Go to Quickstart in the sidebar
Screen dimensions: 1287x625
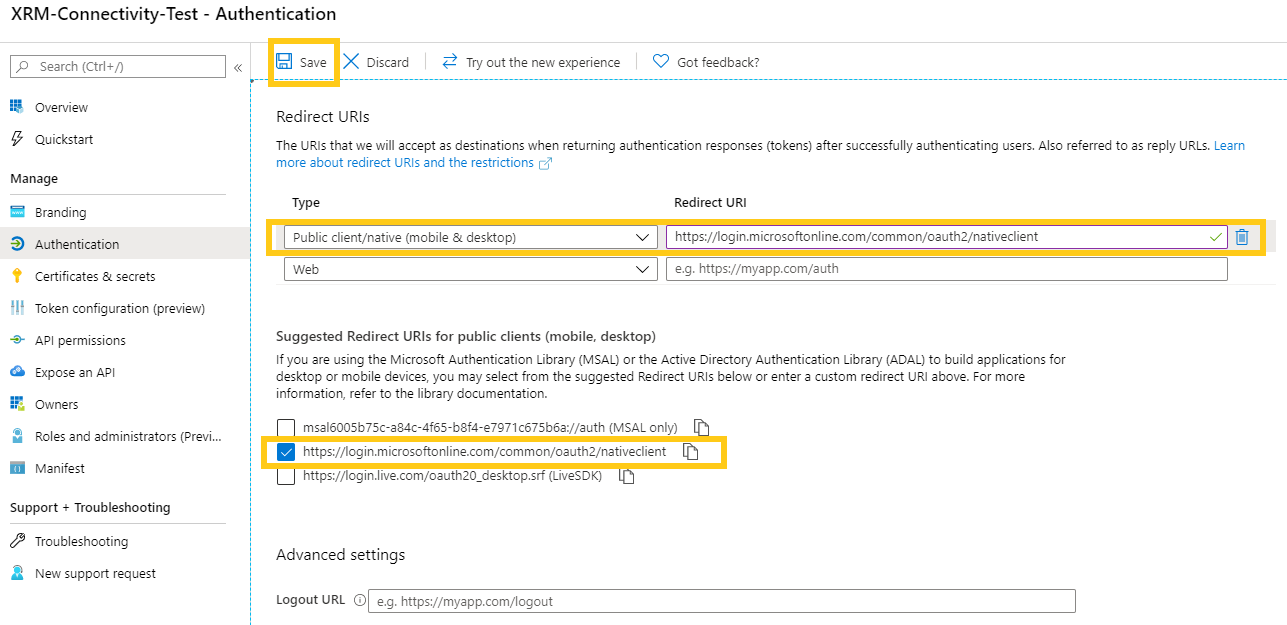(64, 139)
